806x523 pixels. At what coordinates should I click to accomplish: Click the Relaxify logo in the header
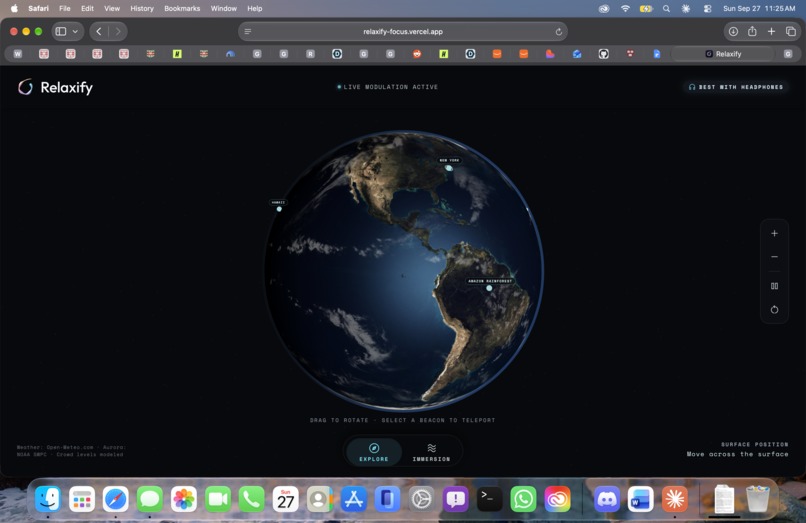56,87
